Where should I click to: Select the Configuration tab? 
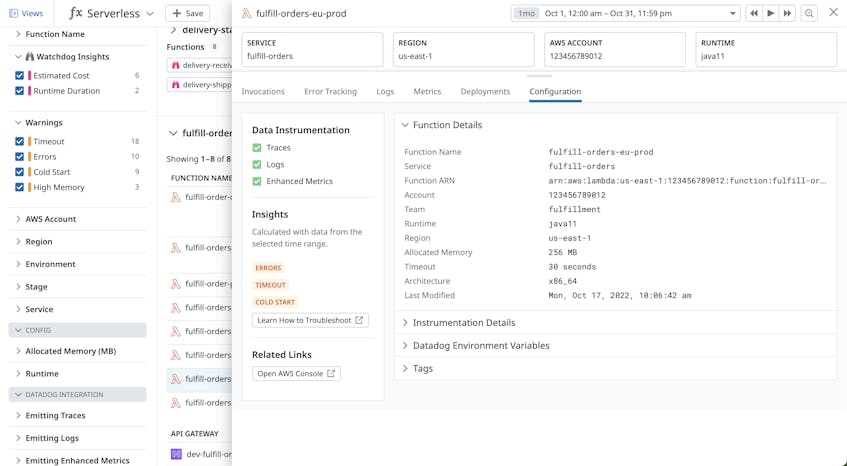click(x=555, y=92)
